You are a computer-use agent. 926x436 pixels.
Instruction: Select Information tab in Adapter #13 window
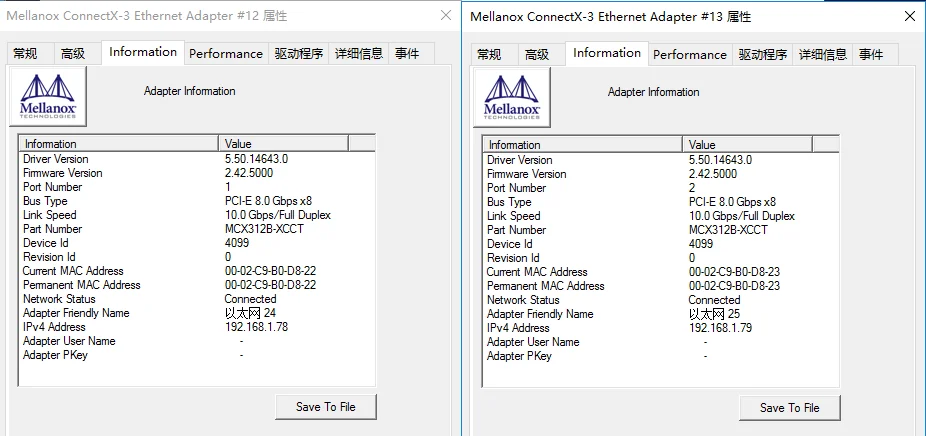pos(607,53)
